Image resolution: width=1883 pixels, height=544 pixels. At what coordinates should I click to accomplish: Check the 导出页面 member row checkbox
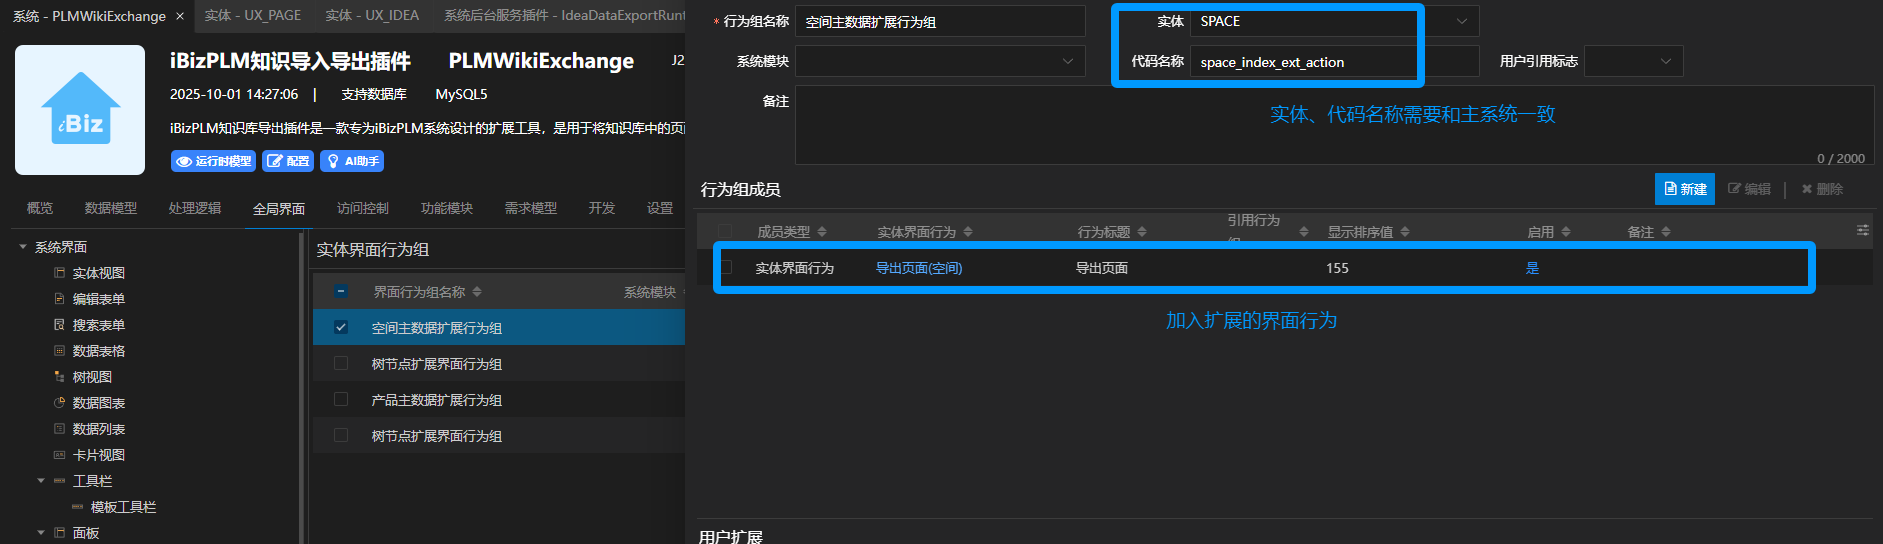pos(726,267)
